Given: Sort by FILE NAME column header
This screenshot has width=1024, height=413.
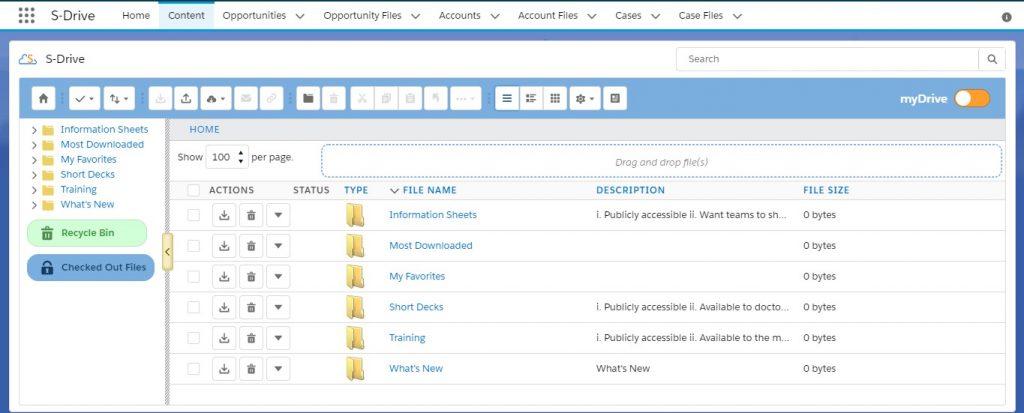Looking at the screenshot, I should pos(430,190).
